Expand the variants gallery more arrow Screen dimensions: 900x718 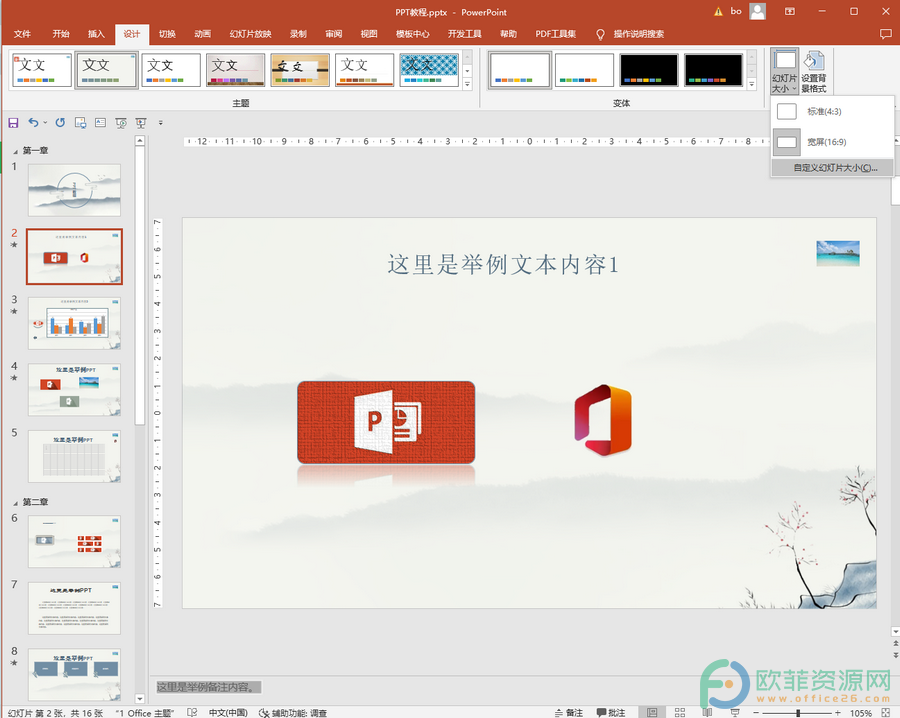[751, 84]
